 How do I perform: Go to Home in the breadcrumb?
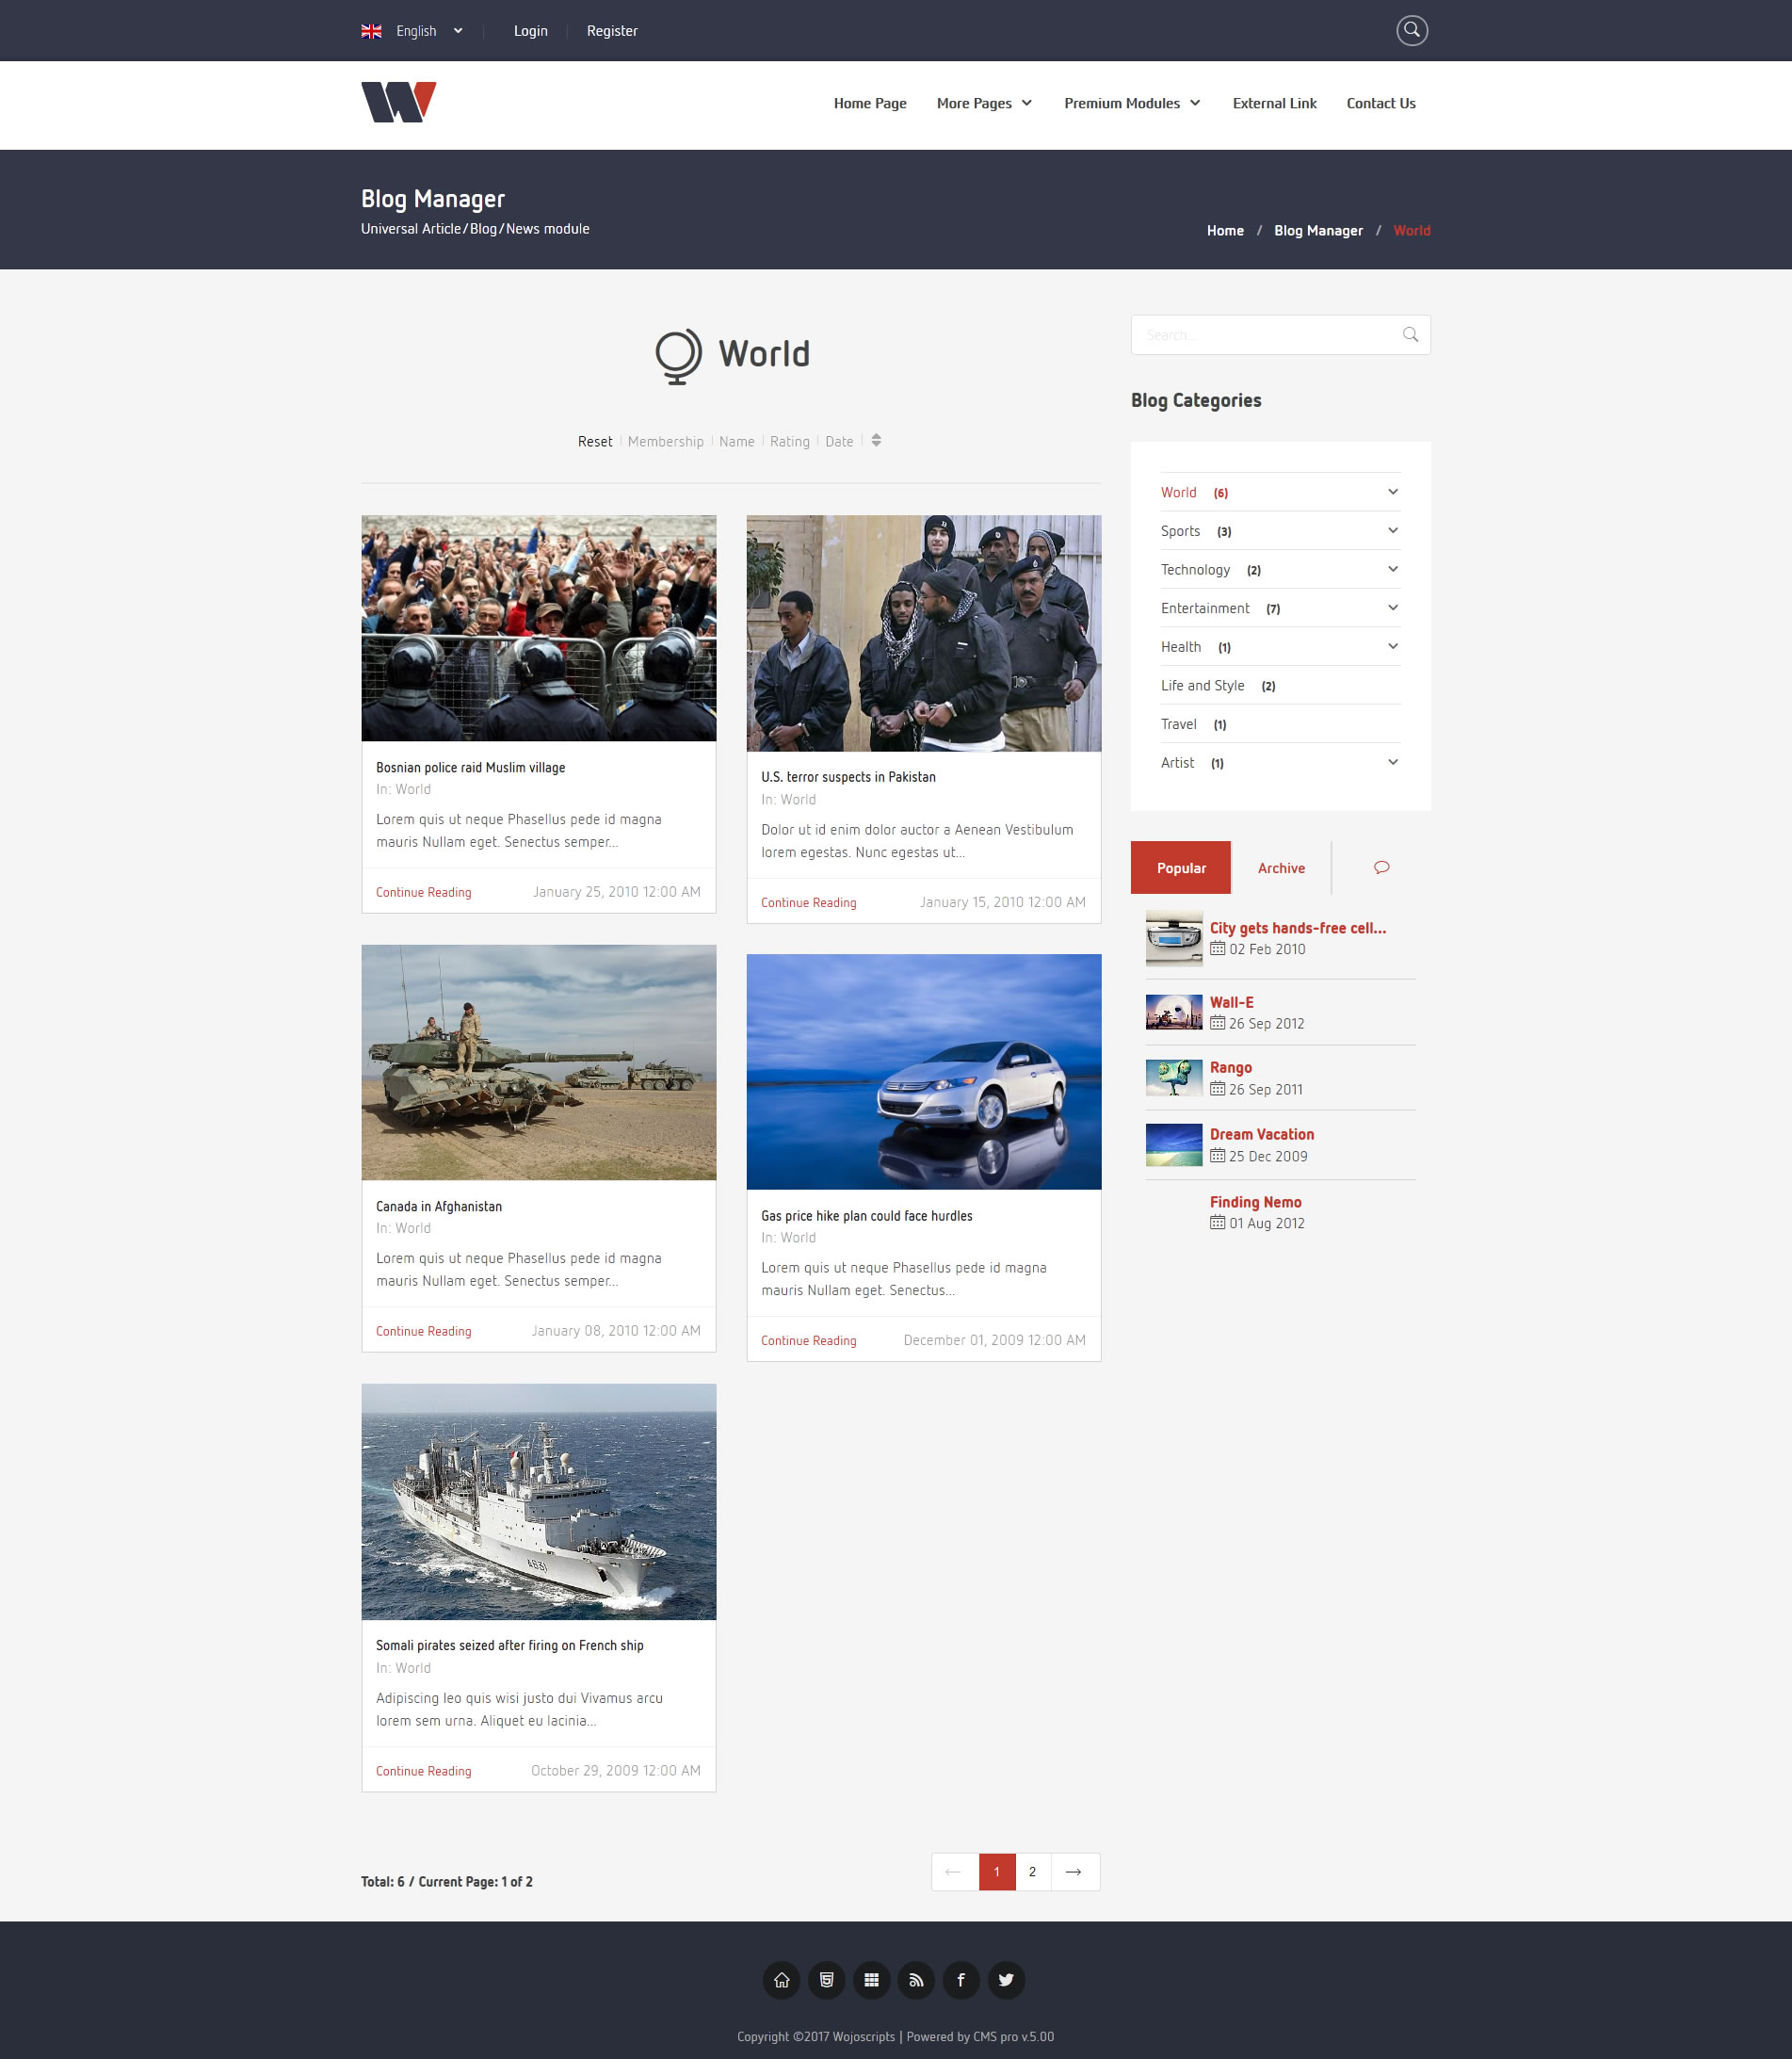click(1225, 231)
